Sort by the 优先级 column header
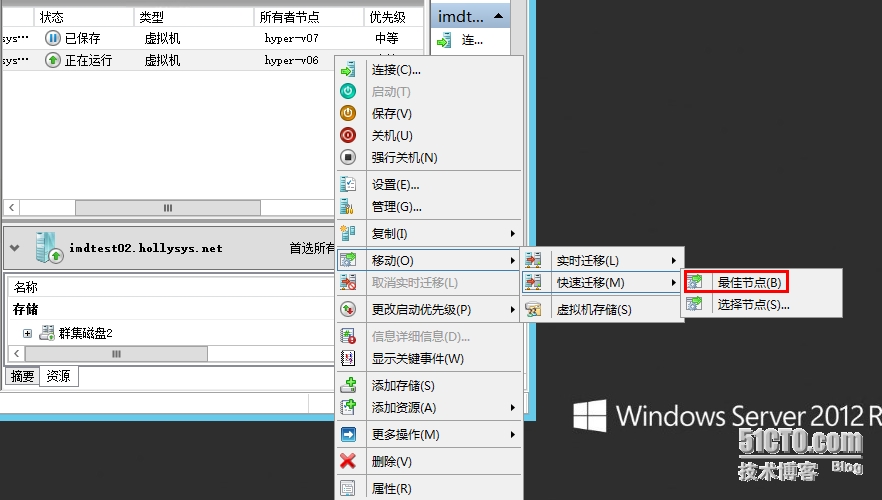The image size is (882, 500). point(394,17)
